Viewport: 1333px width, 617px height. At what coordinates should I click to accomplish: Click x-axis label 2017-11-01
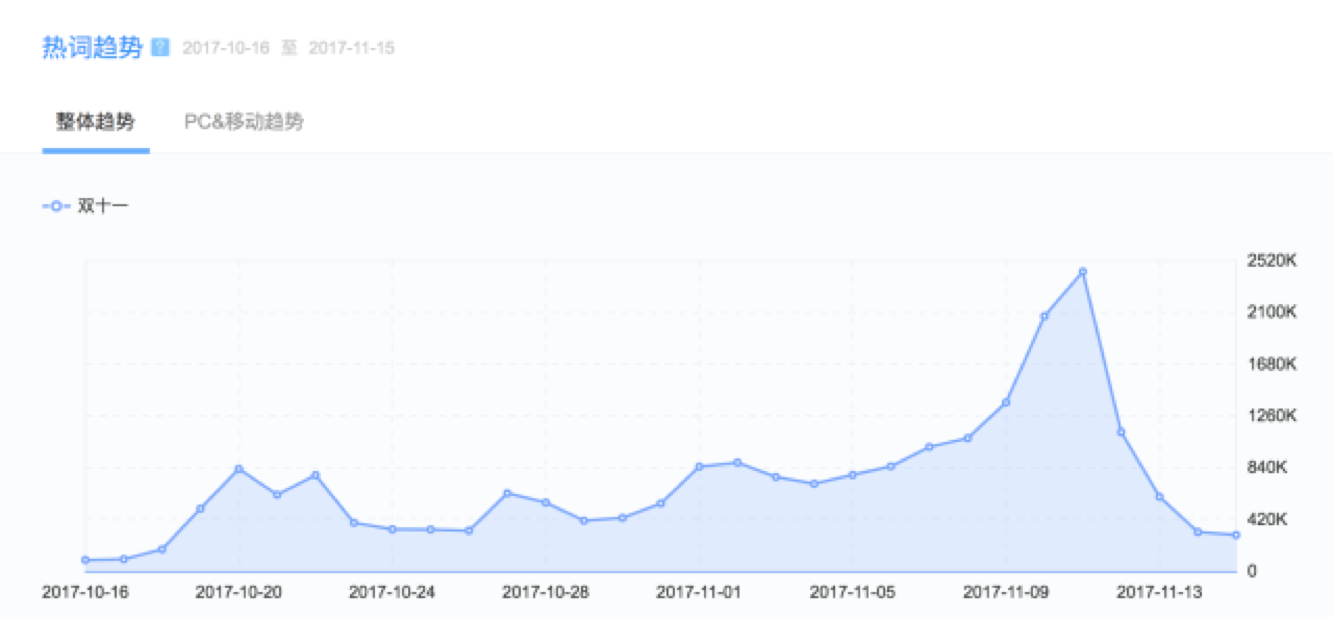click(699, 592)
